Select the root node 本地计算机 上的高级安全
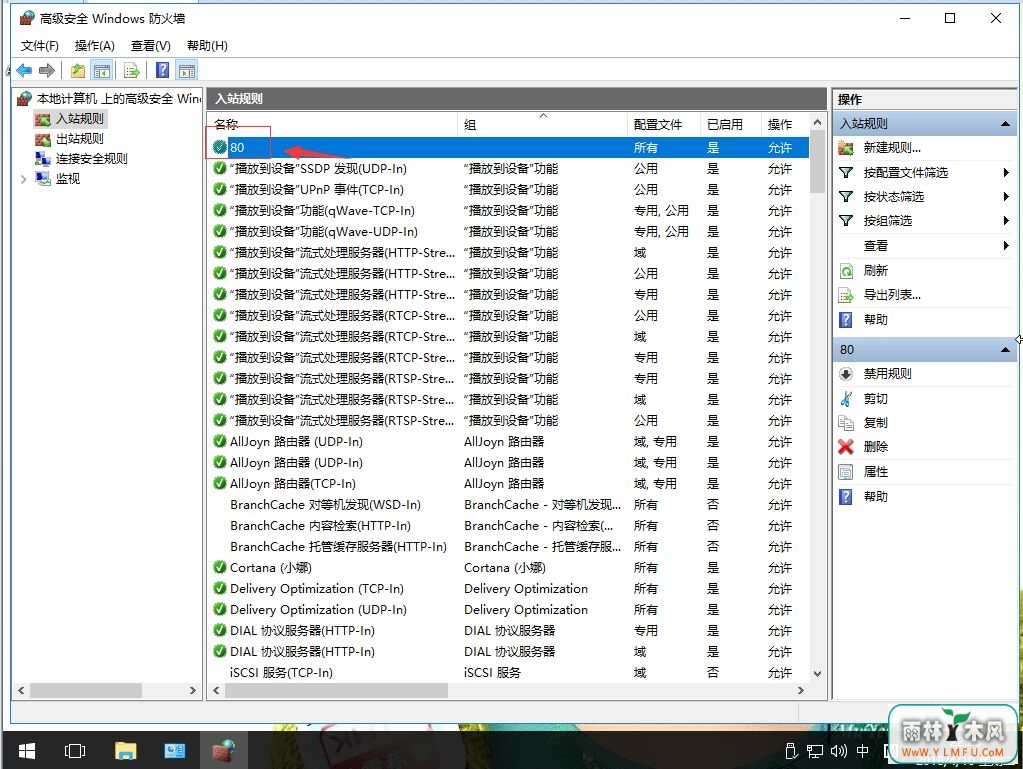Screen dimensions: 1023x769 118,98
